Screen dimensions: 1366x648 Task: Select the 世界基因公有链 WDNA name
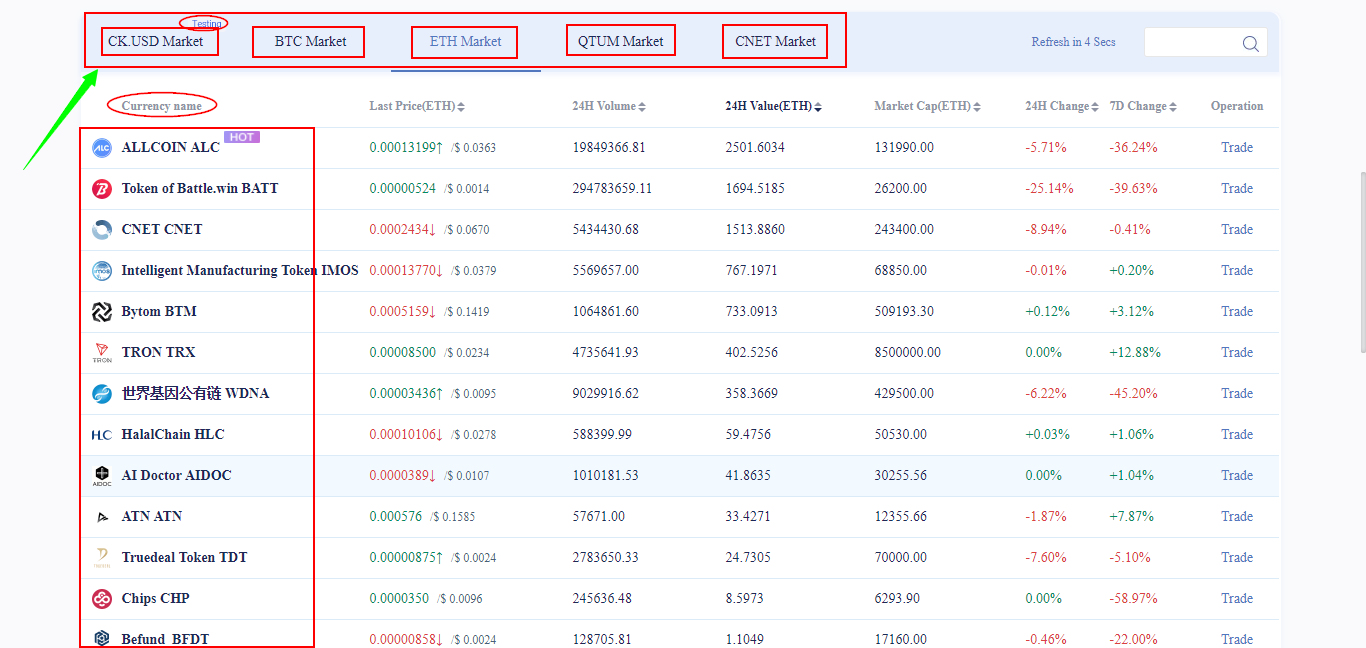coord(195,393)
